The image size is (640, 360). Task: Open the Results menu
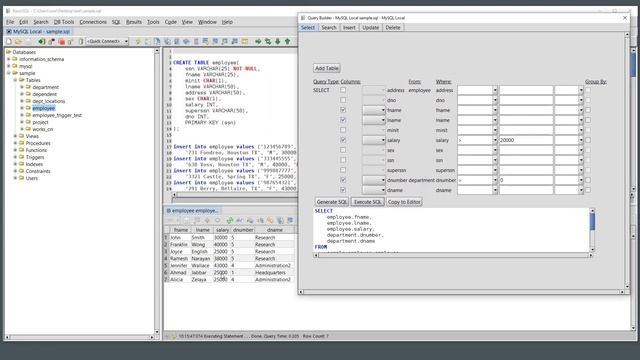(x=133, y=22)
